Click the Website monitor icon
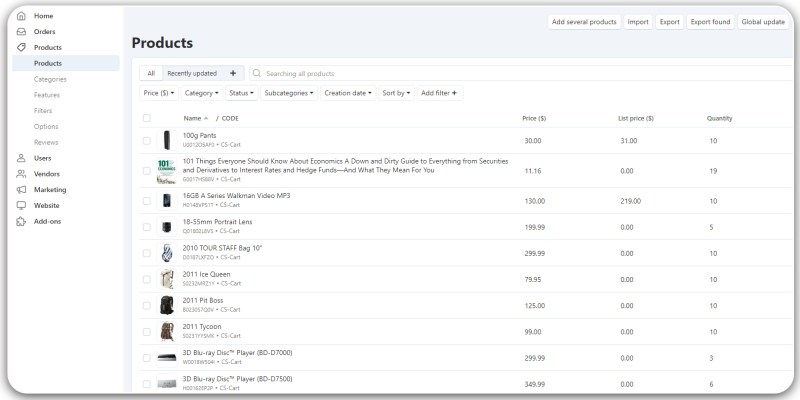 pos(22,205)
